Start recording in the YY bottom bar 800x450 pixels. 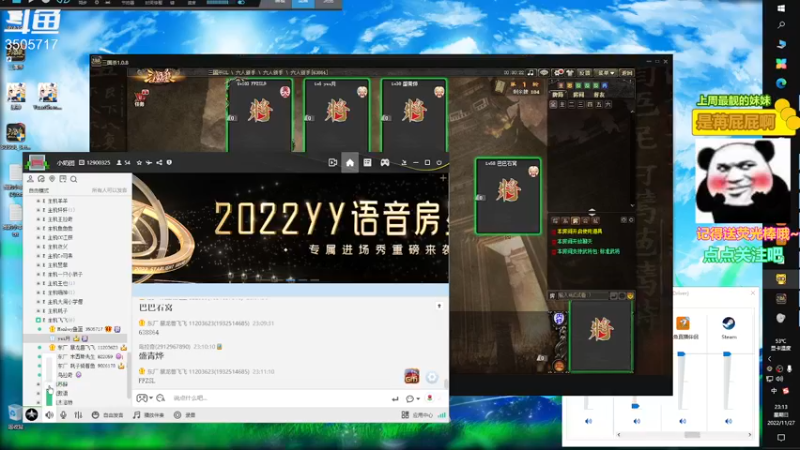click(x=185, y=415)
